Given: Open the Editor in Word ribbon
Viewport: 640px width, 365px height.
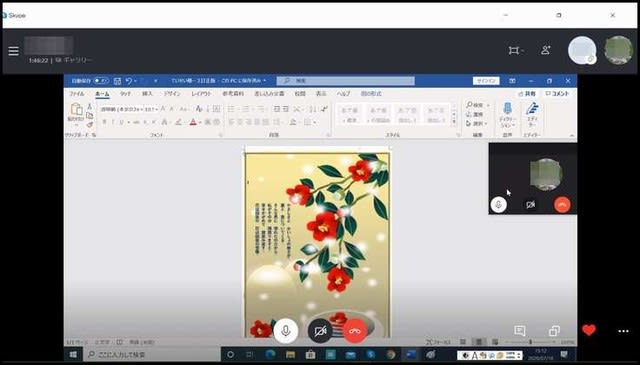Looking at the screenshot, I should coord(532,109).
